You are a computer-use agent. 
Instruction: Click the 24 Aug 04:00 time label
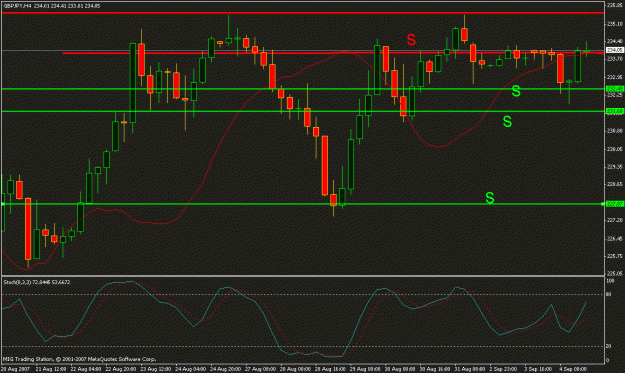point(191,369)
